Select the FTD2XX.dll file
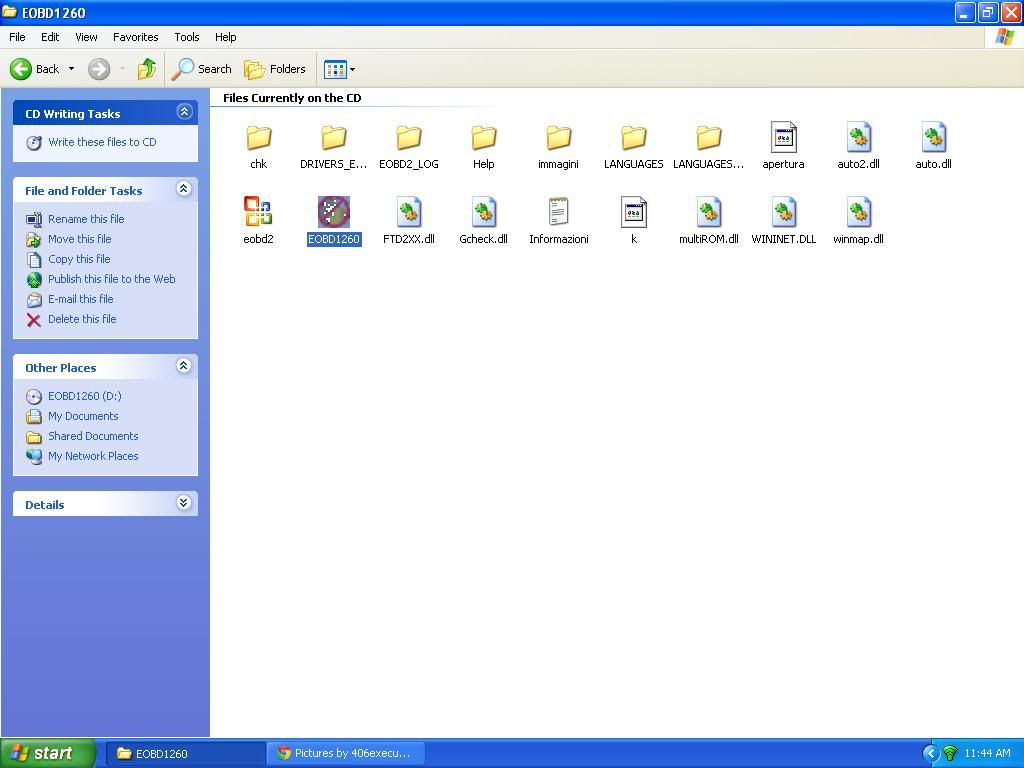 click(x=409, y=212)
